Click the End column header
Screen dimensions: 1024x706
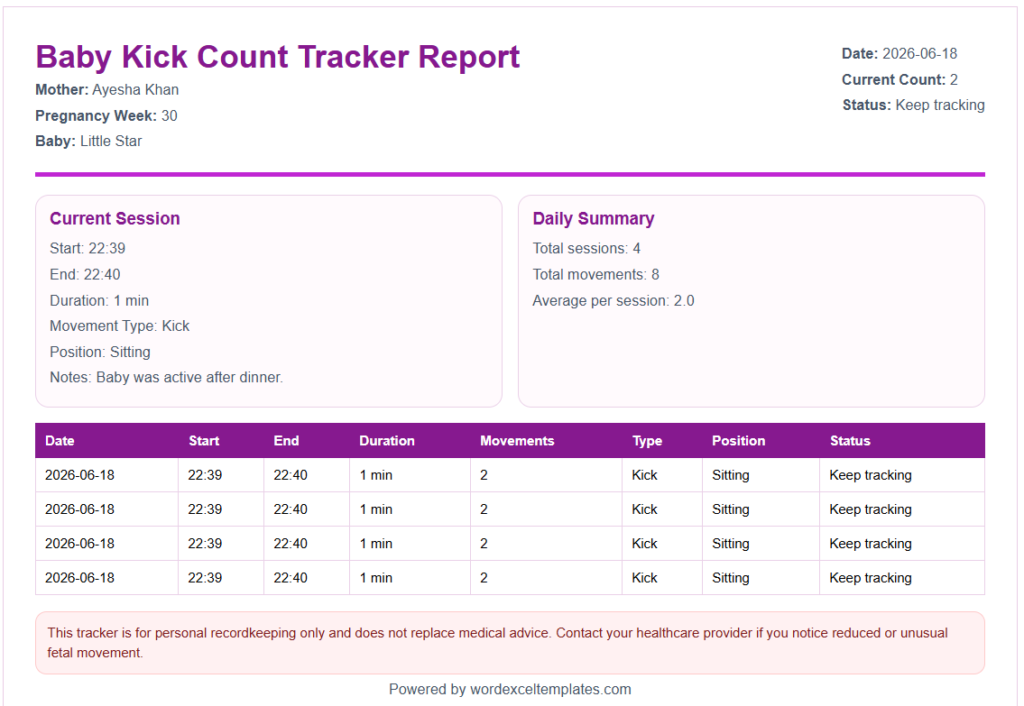(x=286, y=441)
